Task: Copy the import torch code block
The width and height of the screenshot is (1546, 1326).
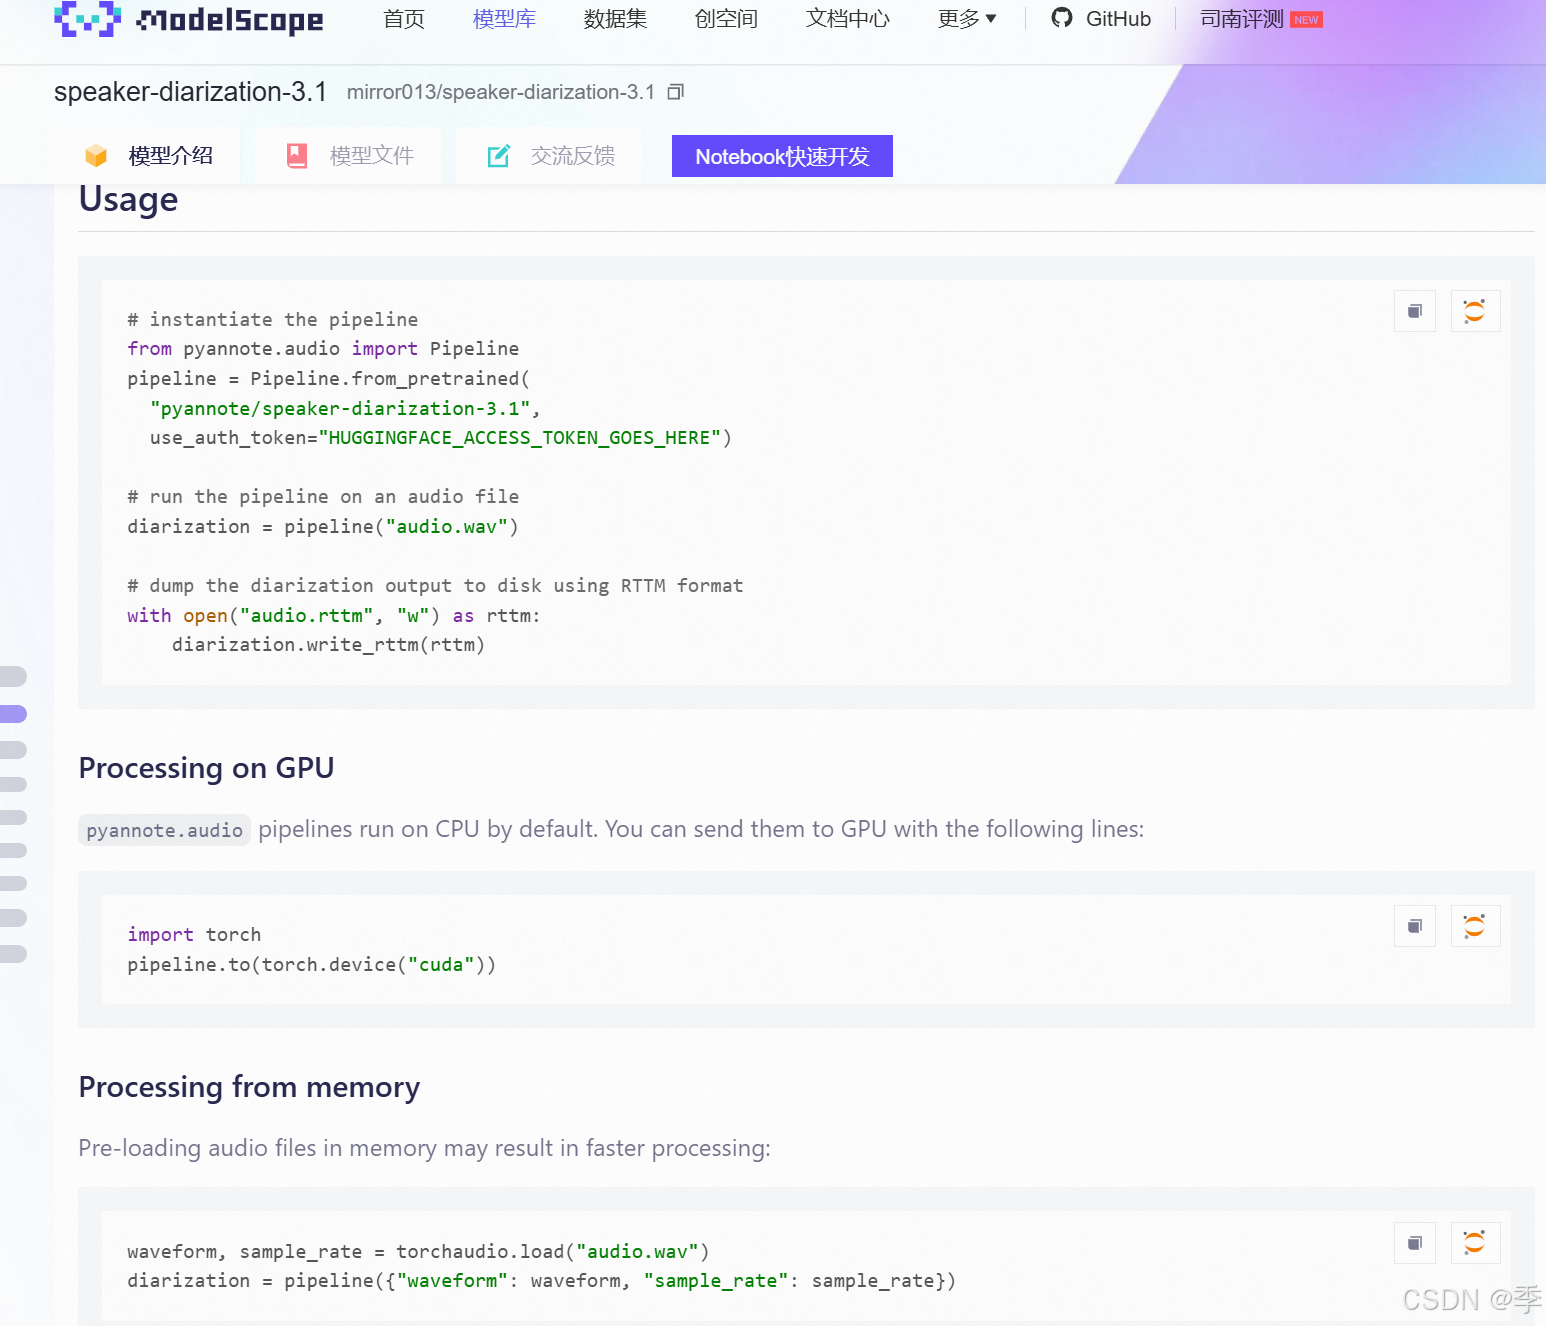Action: 1415,926
